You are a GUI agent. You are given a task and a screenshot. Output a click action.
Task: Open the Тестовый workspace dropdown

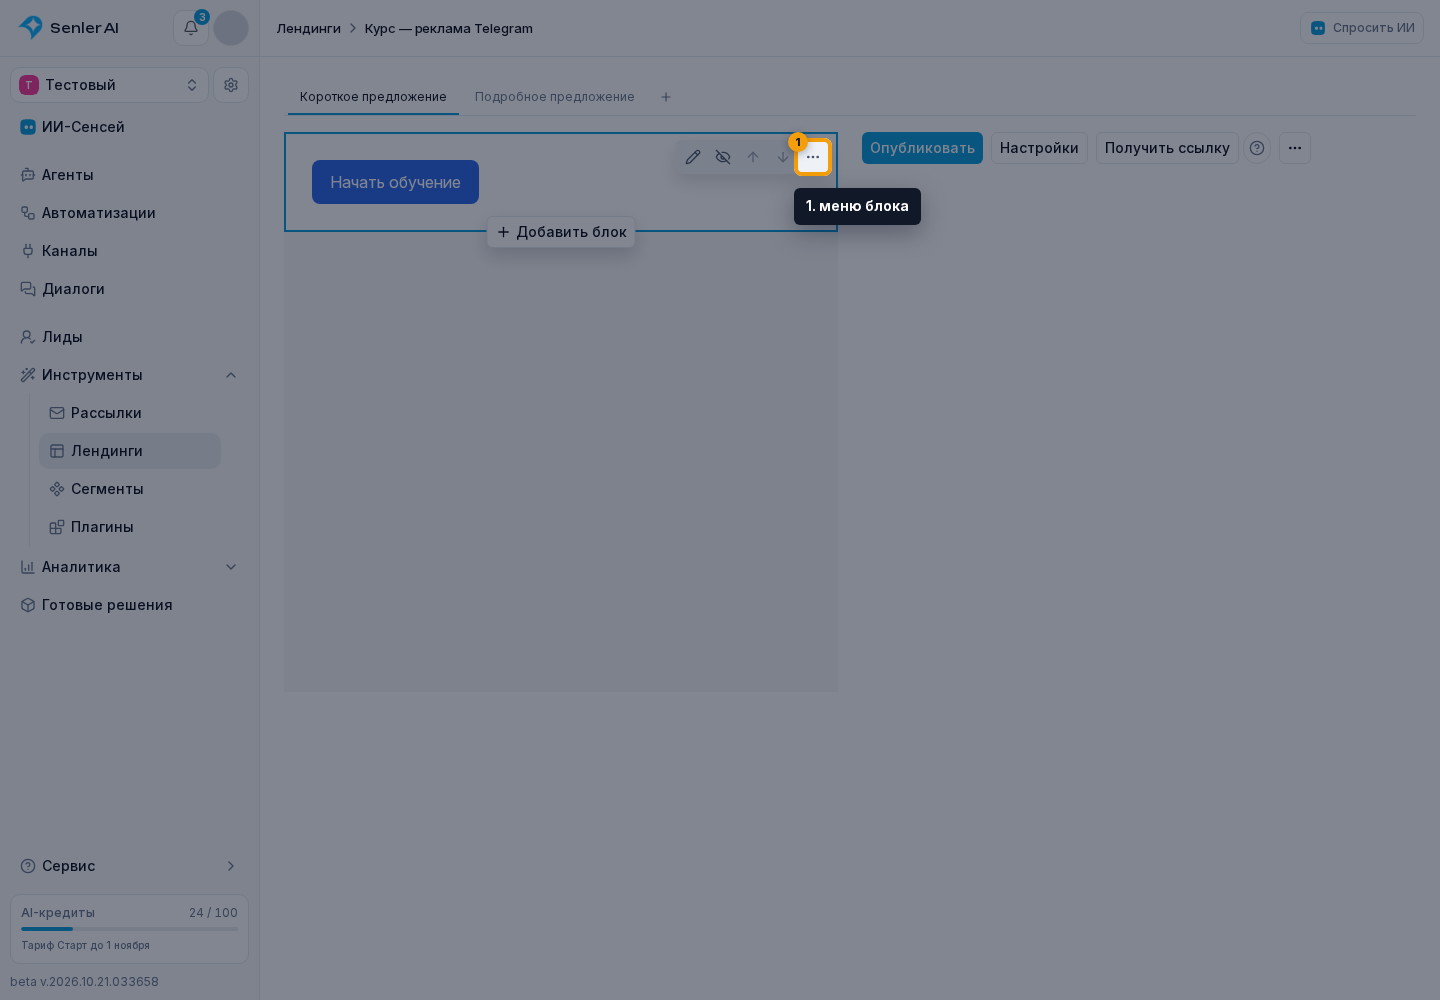pos(110,85)
